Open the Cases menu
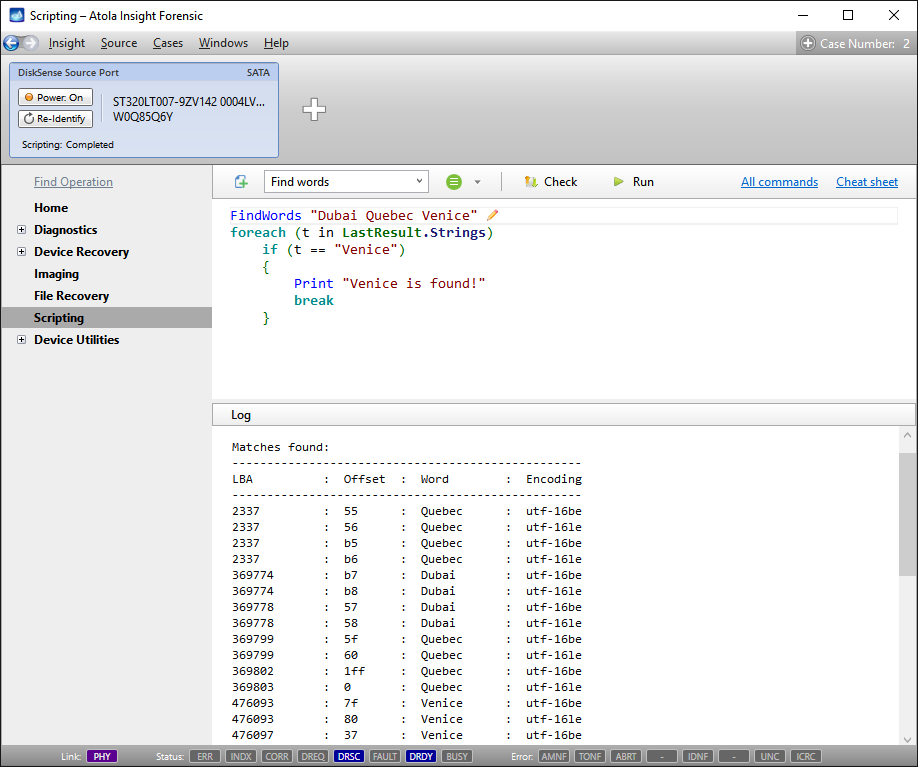Viewport: 918px width, 767px height. click(x=168, y=43)
